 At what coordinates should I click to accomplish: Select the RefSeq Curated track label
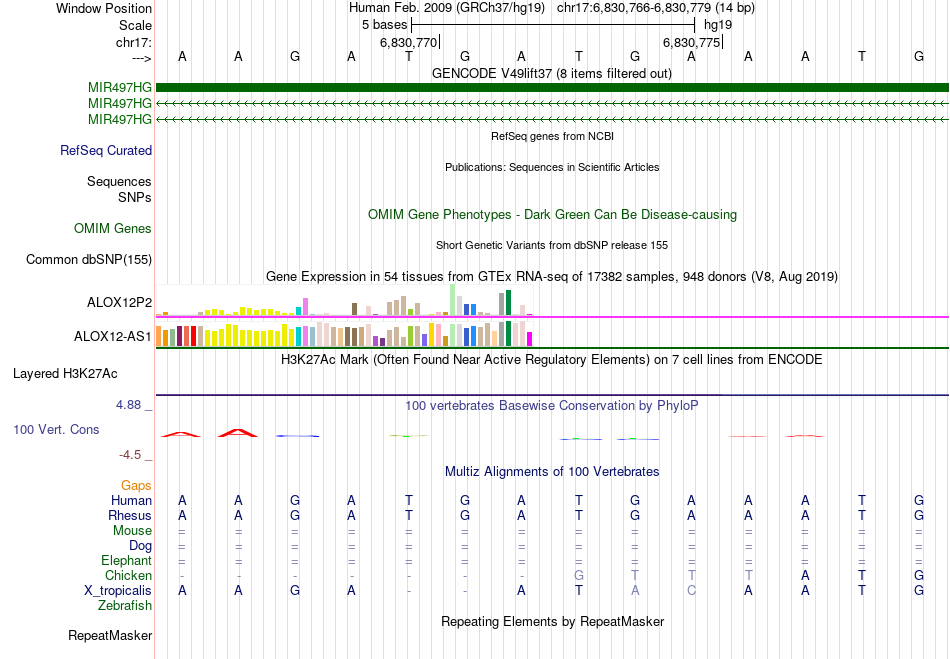click(x=106, y=150)
